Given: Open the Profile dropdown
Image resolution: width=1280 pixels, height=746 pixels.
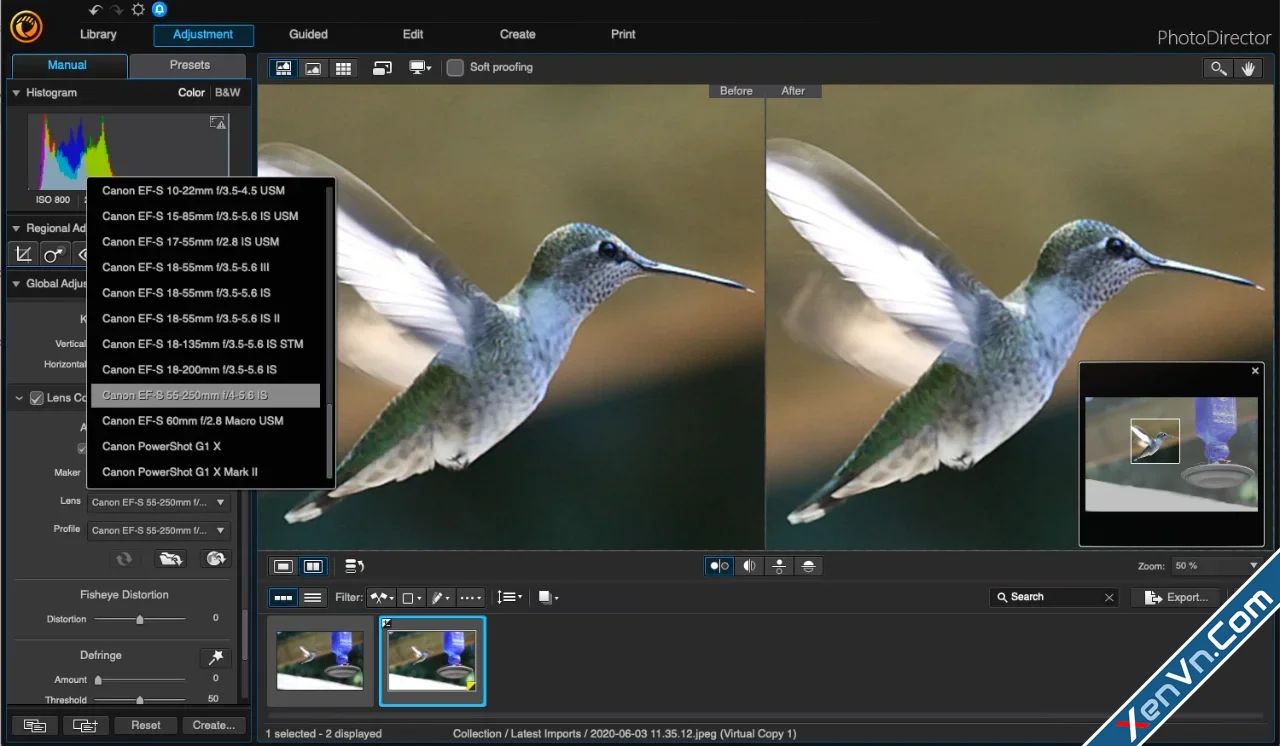Looking at the screenshot, I should coord(159,530).
